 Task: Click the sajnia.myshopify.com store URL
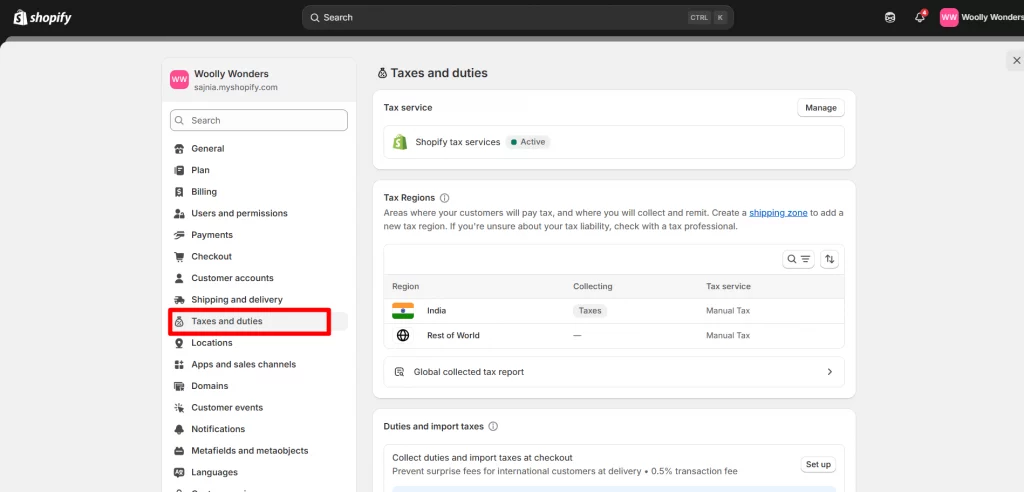236,88
